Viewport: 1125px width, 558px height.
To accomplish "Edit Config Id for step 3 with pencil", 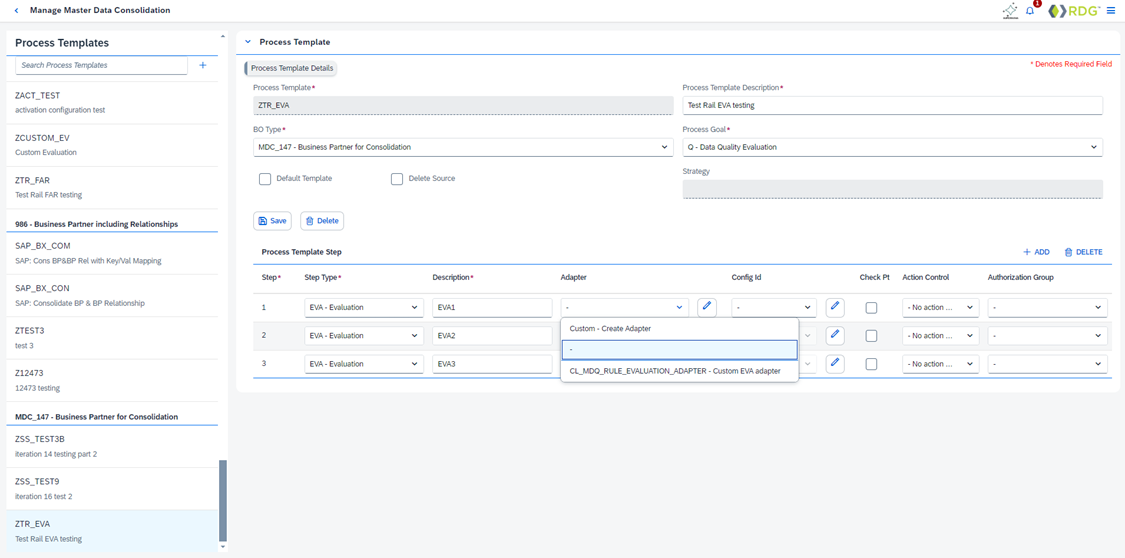I will point(834,364).
